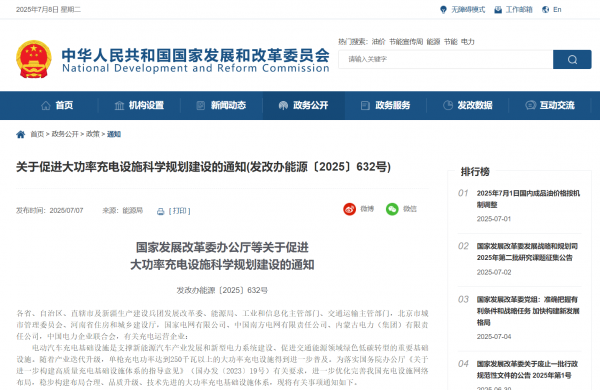Viewport: 600px width, 390px height.
Task: Click the globe language icon
Action: pyautogui.click(x=546, y=10)
